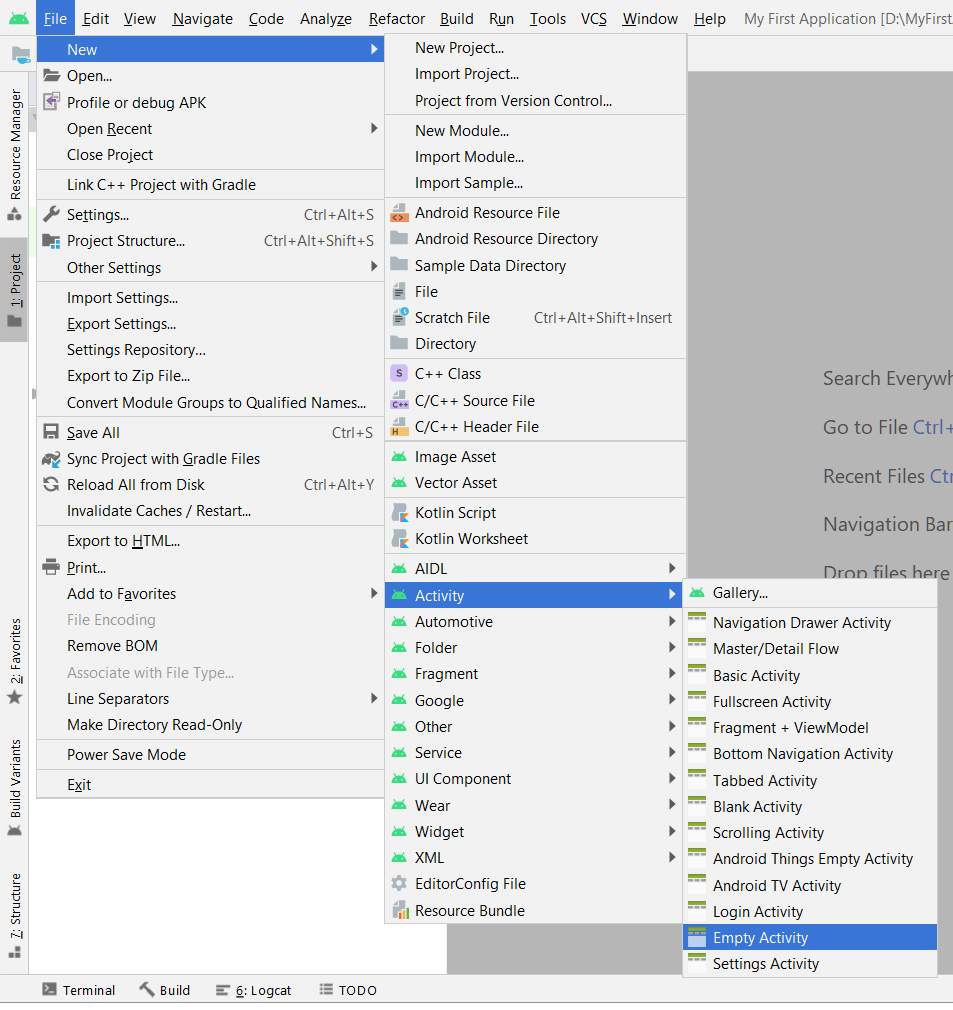The width and height of the screenshot is (953, 1010).
Task: Open the 6: Logcat tool window
Action: [x=254, y=990]
